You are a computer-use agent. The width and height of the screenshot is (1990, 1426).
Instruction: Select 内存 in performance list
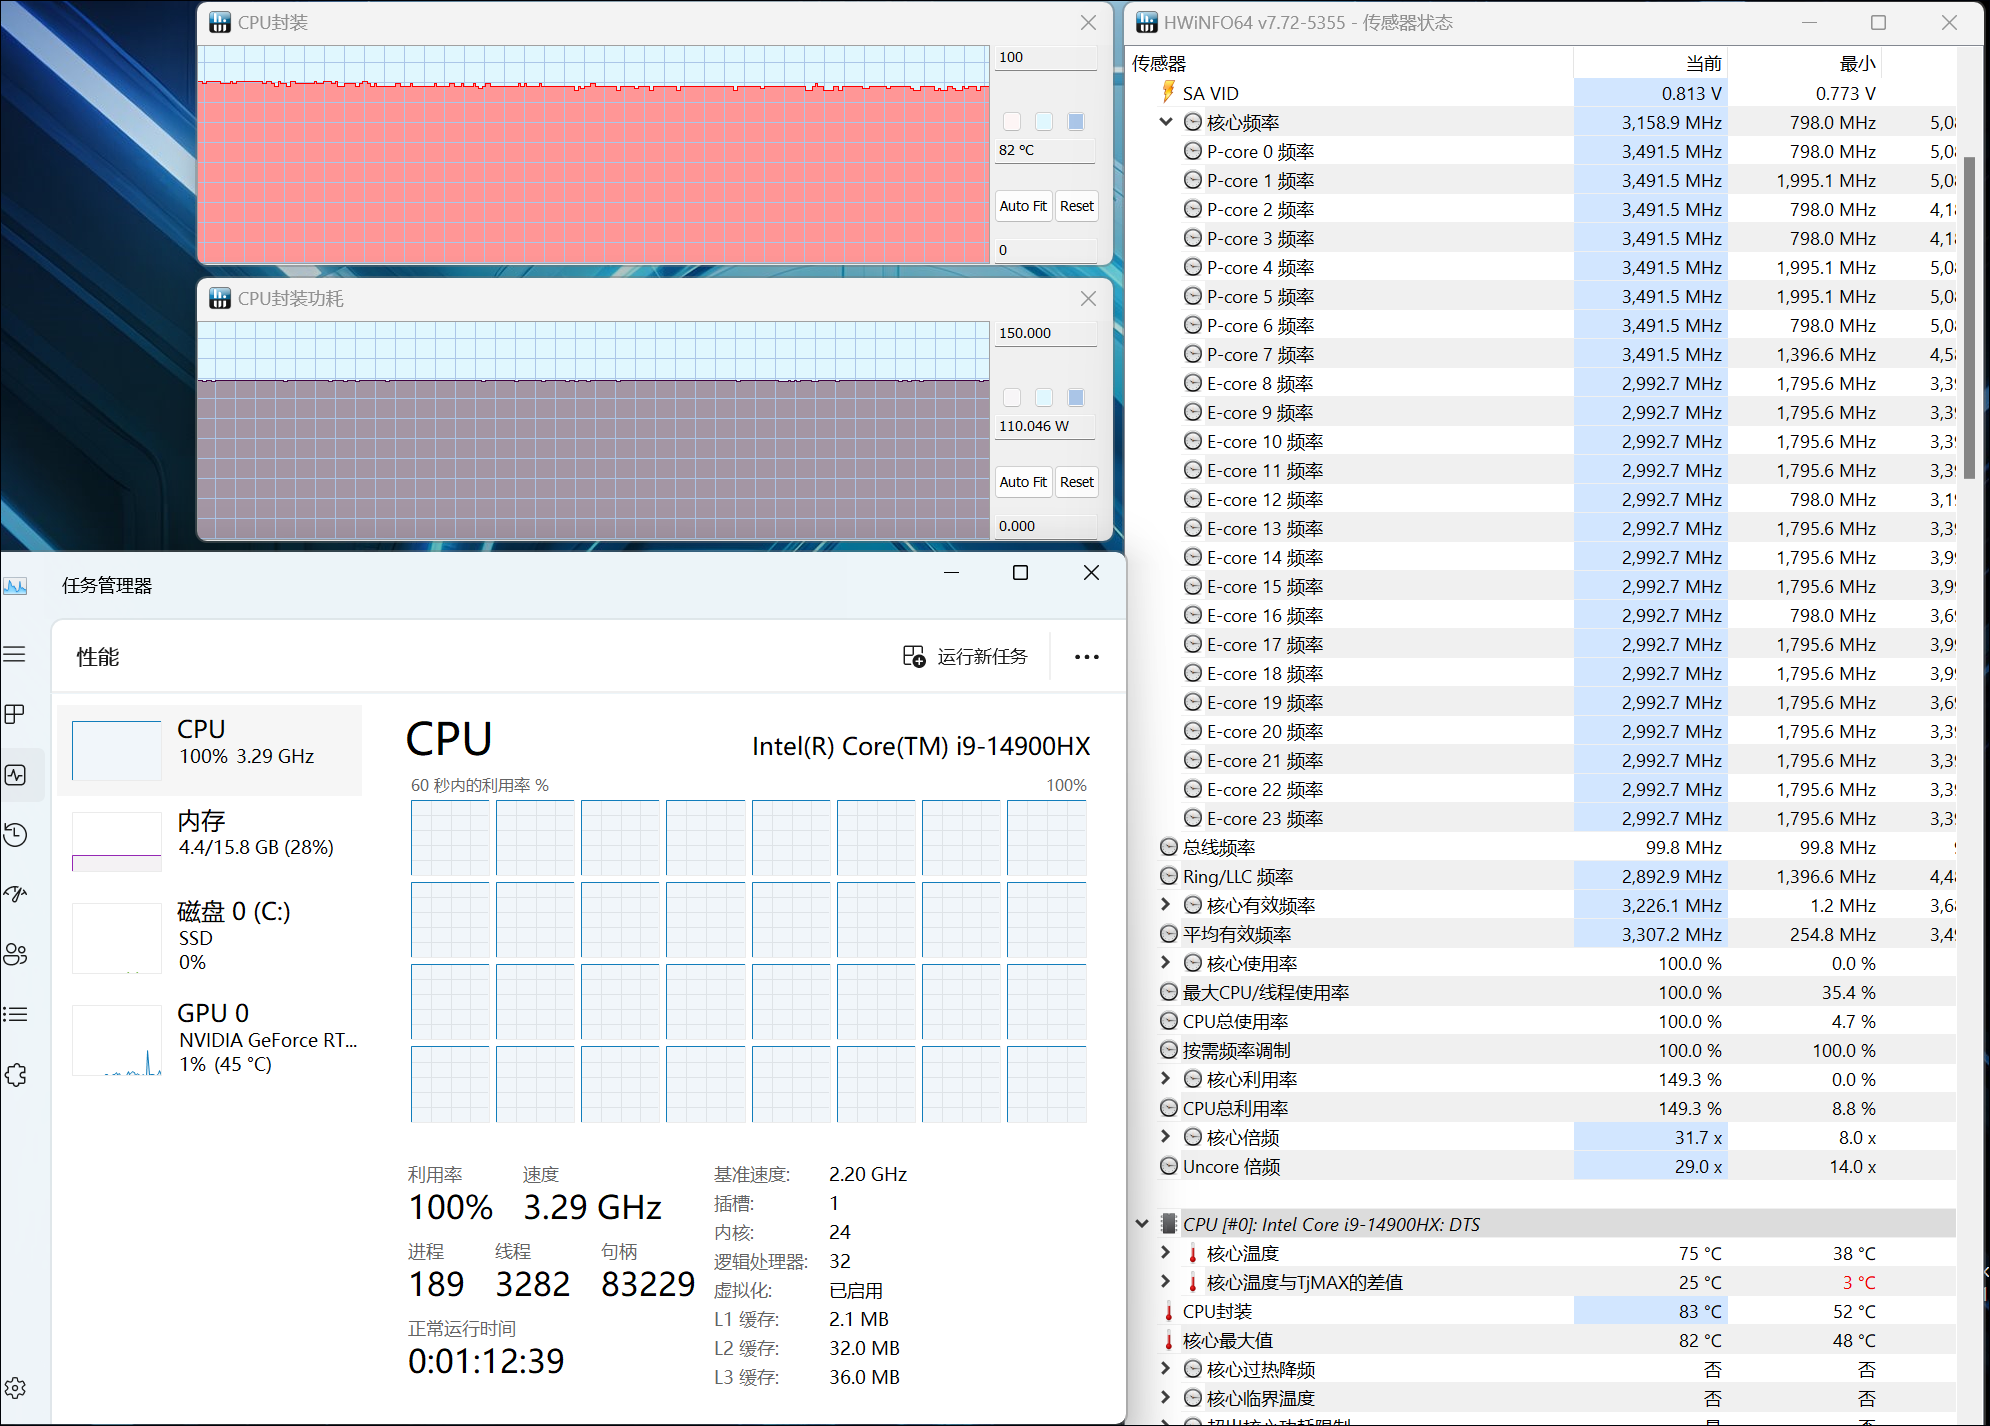[210, 835]
